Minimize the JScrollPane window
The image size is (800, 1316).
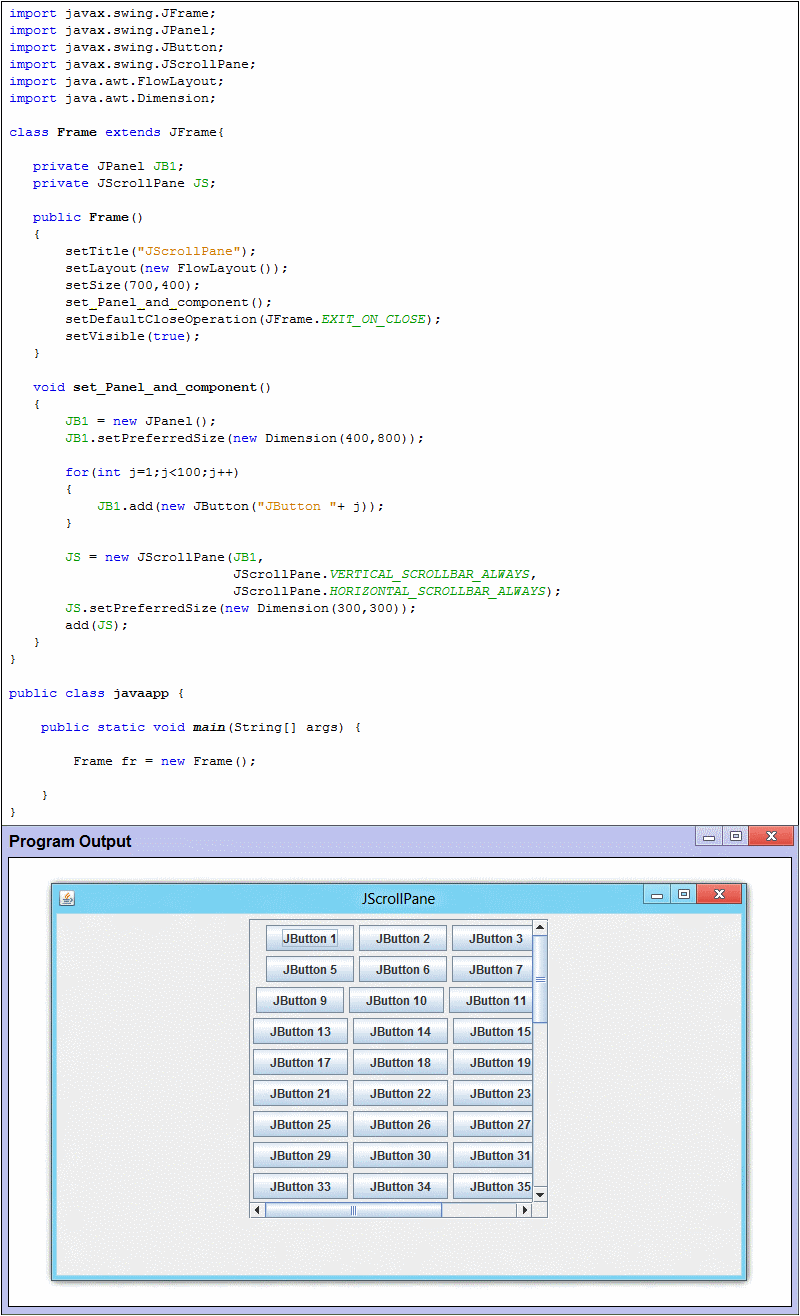tap(657, 895)
